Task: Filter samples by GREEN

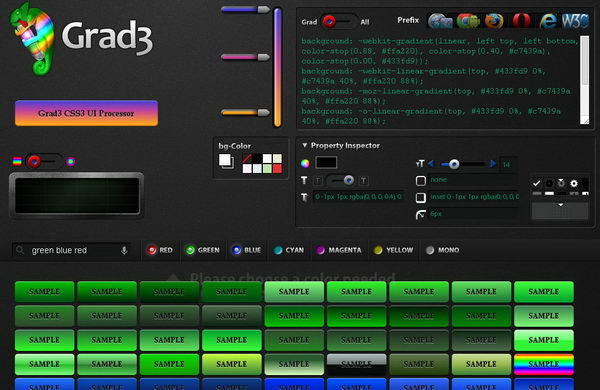Action: (x=203, y=250)
